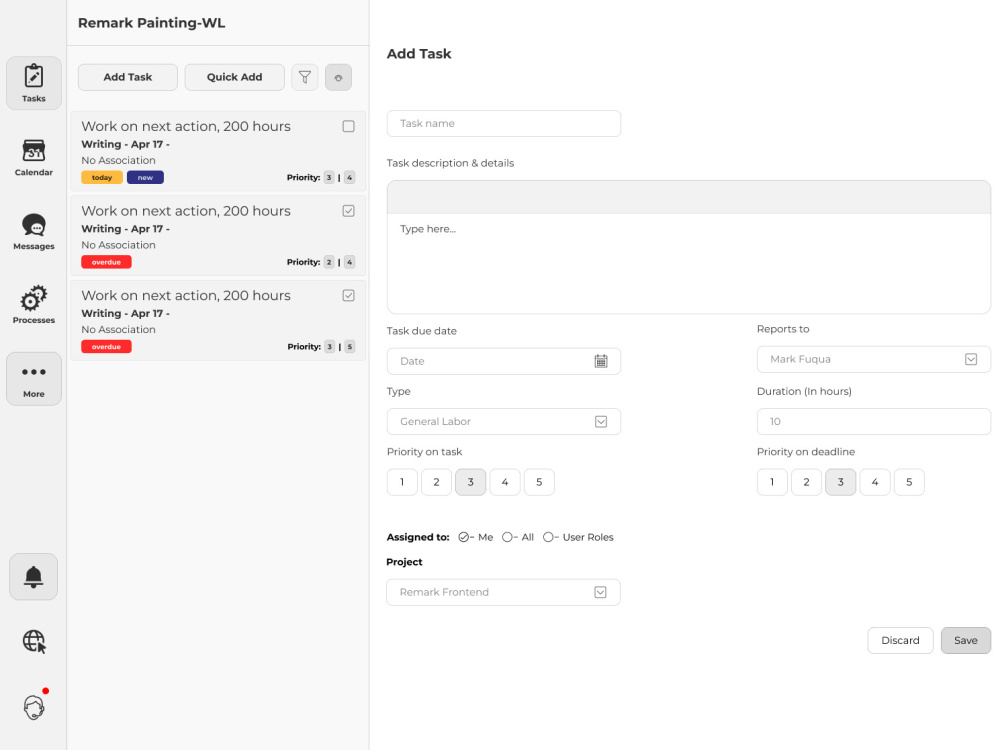Click the Duration in hours field

coord(874,422)
